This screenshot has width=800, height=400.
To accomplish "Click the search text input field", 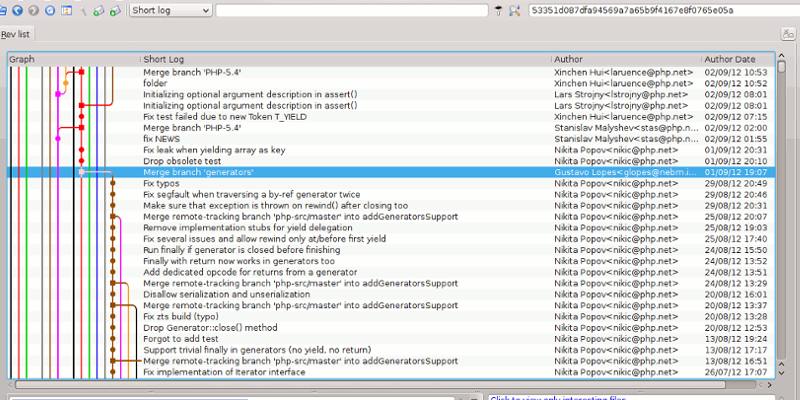I will coord(355,10).
